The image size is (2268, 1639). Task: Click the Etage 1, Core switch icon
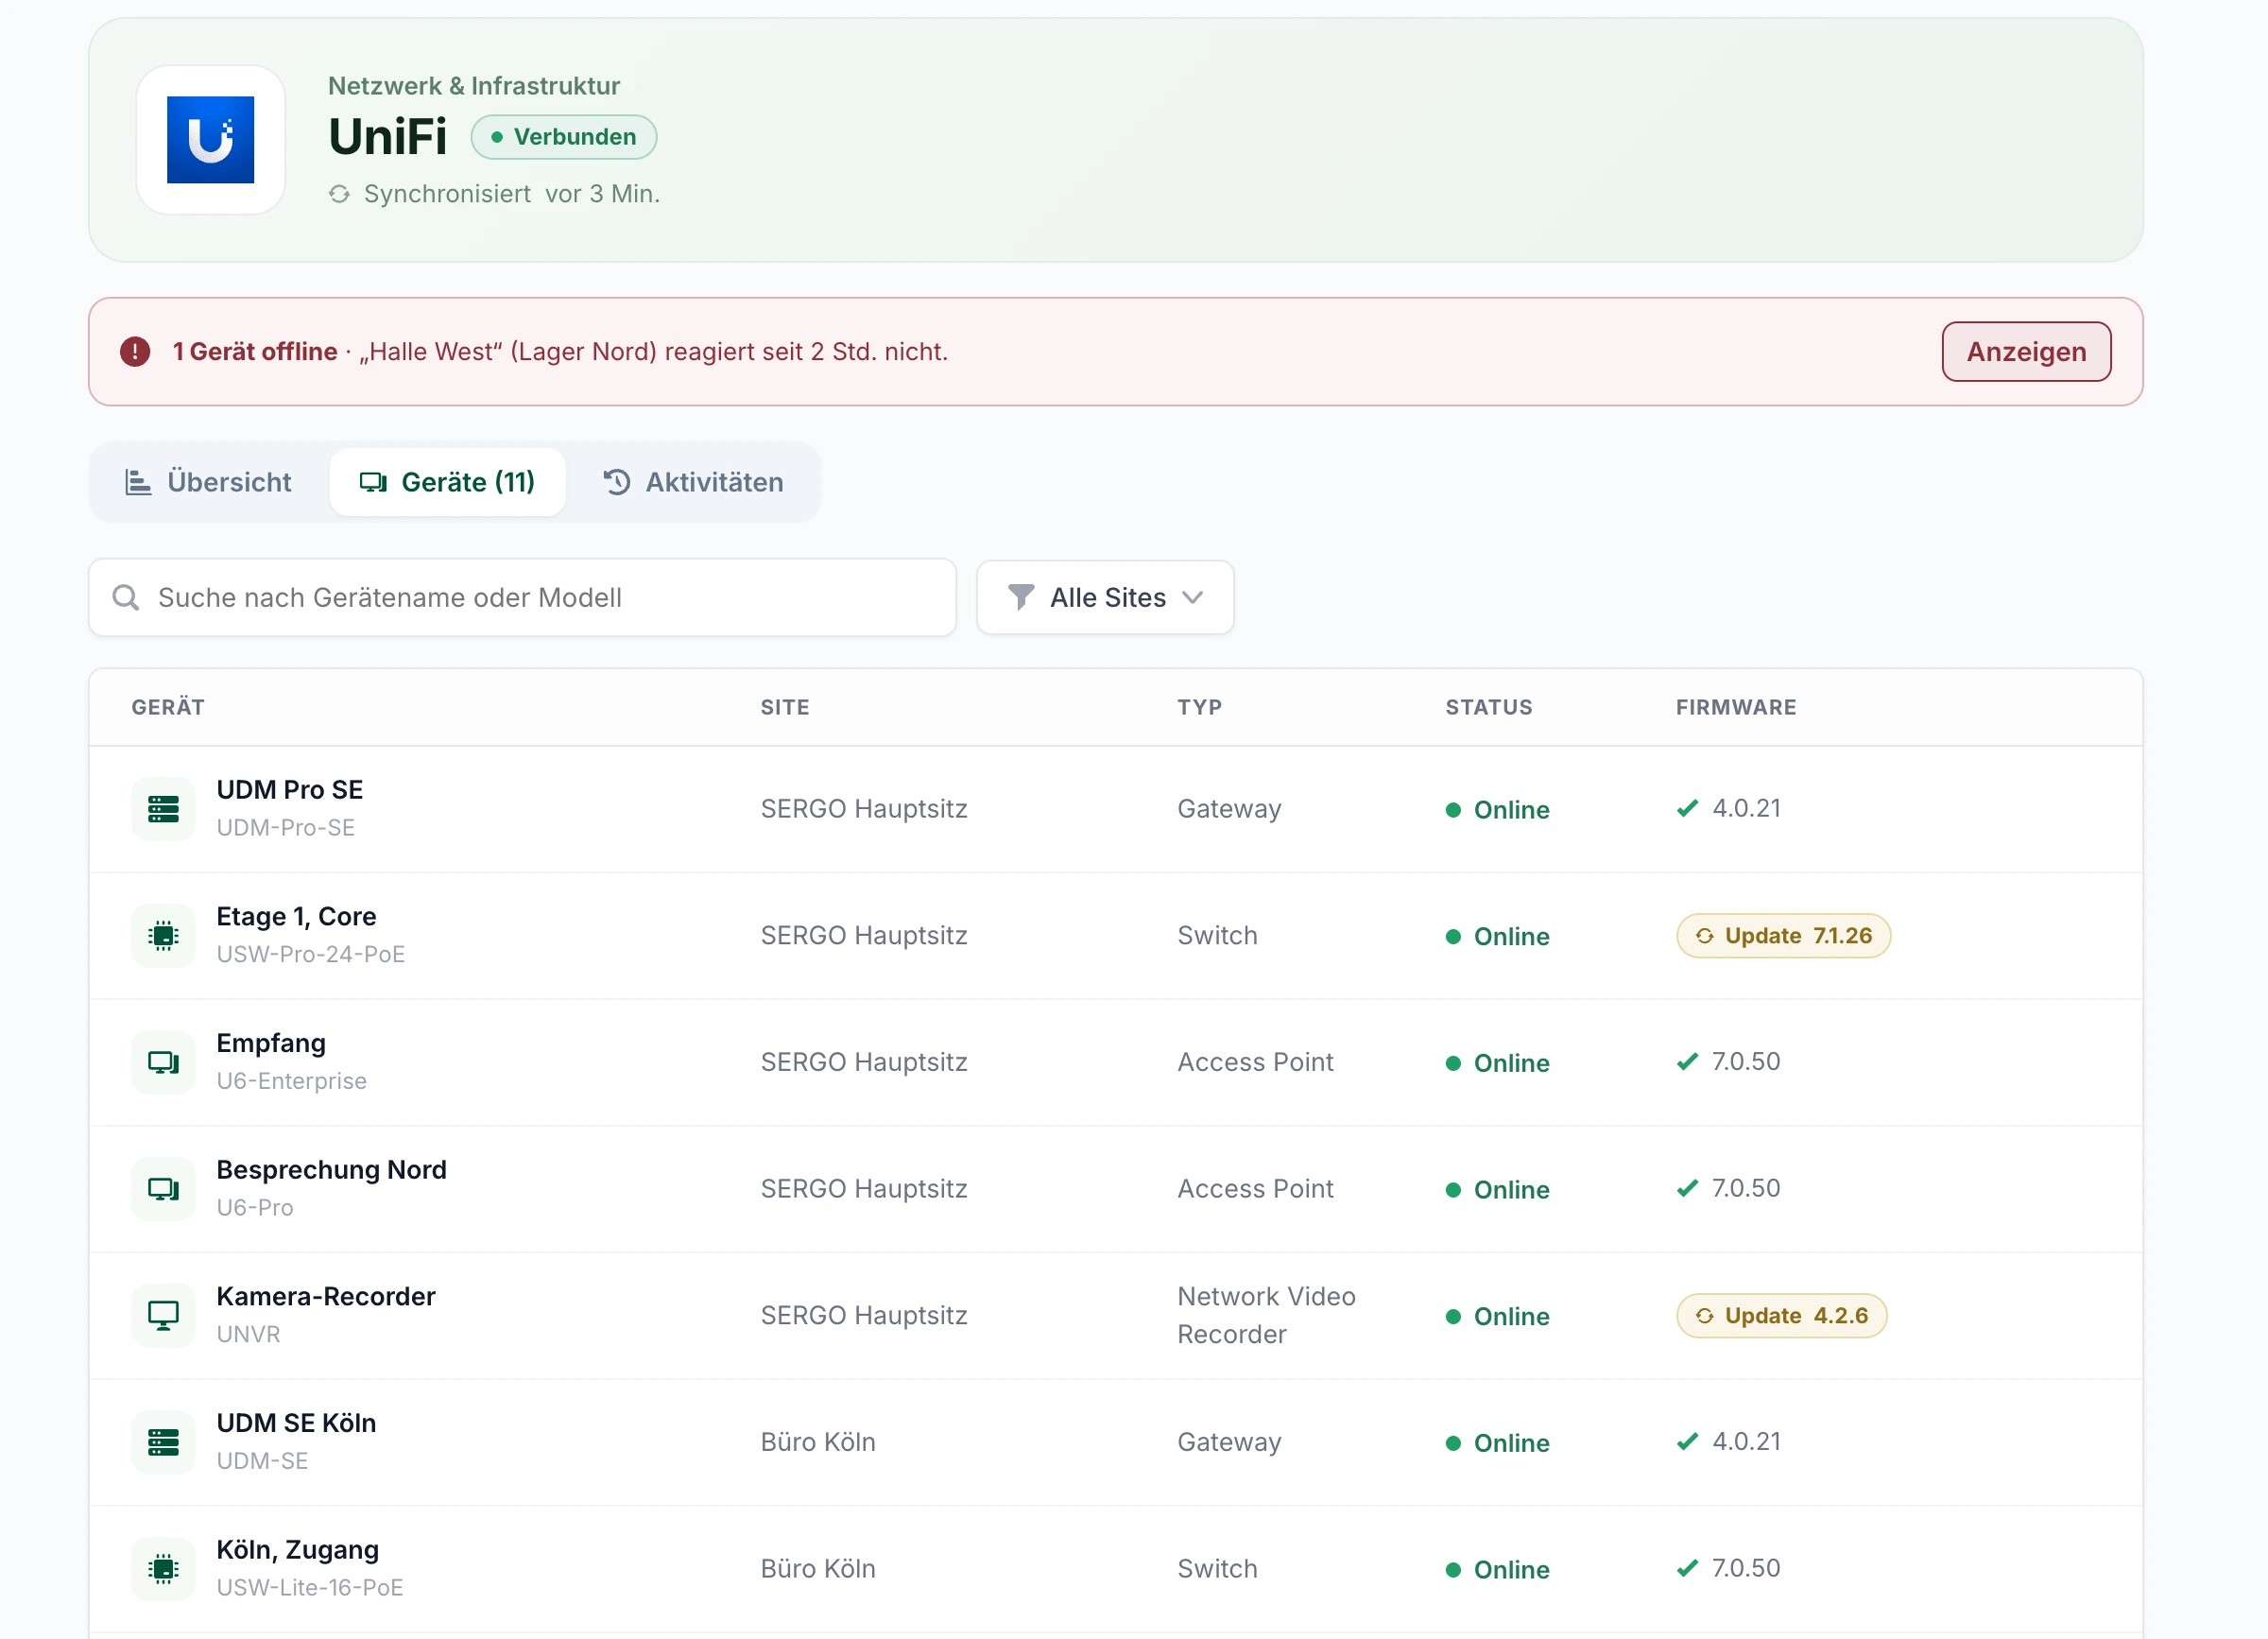163,936
